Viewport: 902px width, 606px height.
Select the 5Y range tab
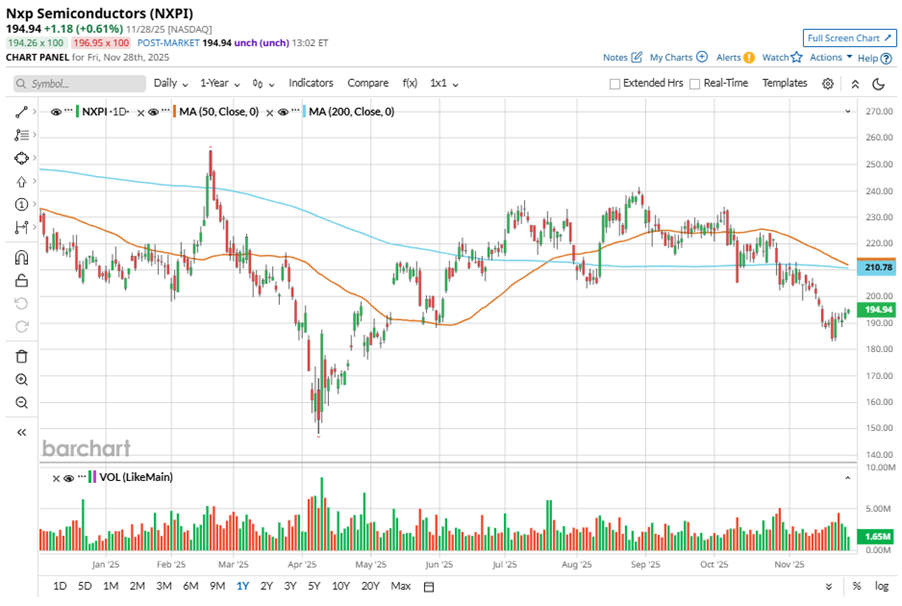point(314,586)
